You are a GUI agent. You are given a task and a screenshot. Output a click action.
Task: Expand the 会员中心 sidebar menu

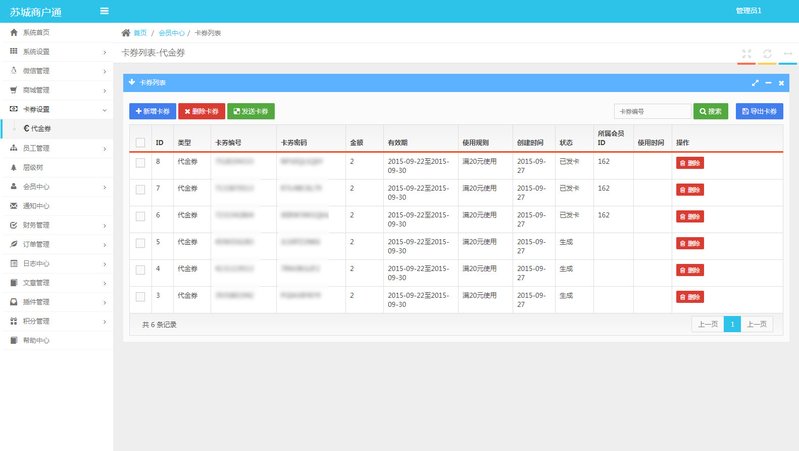[x=55, y=187]
